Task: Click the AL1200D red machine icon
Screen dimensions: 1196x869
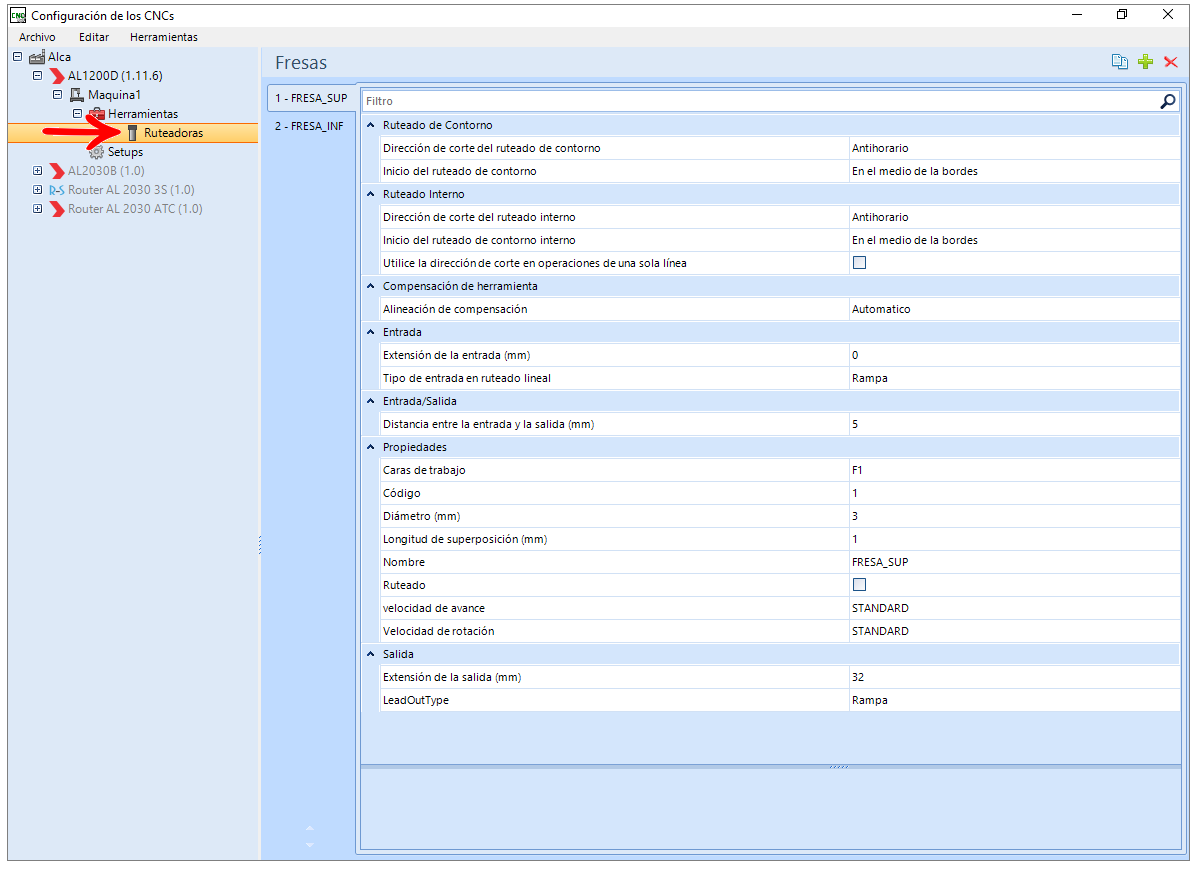Action: pos(57,76)
